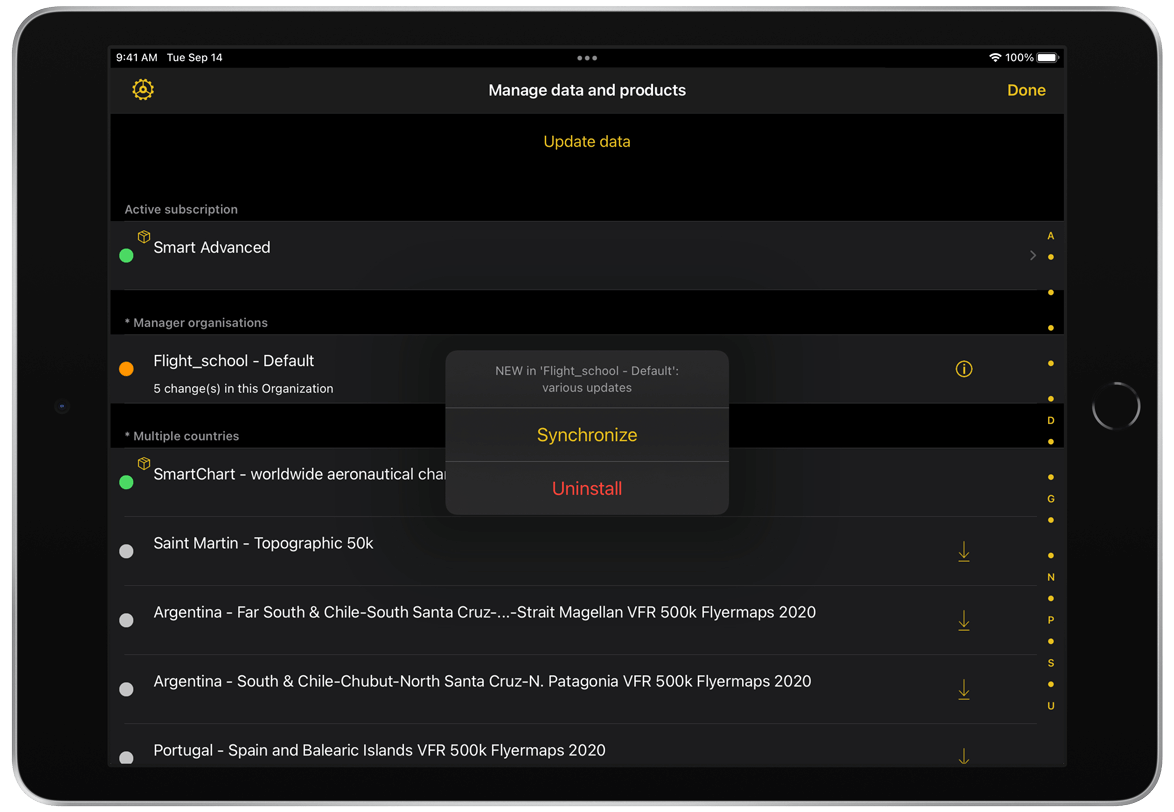Tap Done to close data manager
The image size is (1174, 812).
[1026, 91]
